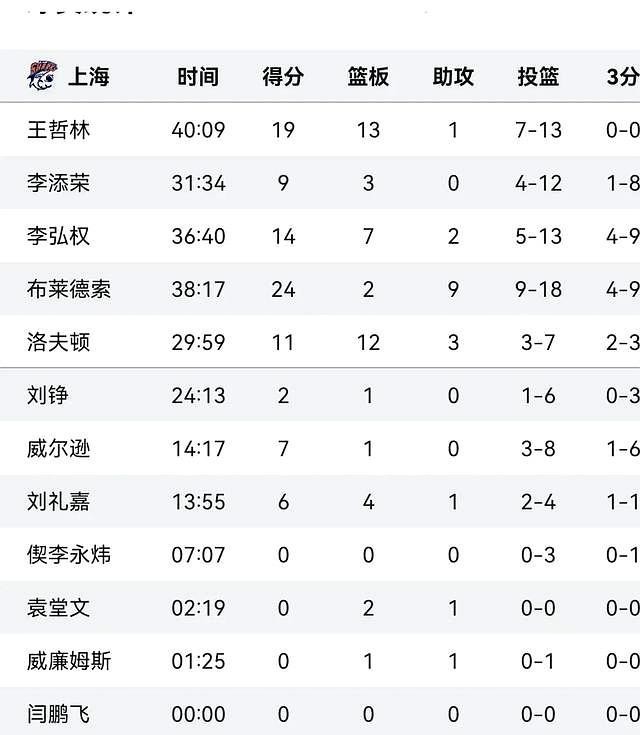This screenshot has width=640, height=735.
Task: Open player 李弘权's profile
Action: [59, 236]
